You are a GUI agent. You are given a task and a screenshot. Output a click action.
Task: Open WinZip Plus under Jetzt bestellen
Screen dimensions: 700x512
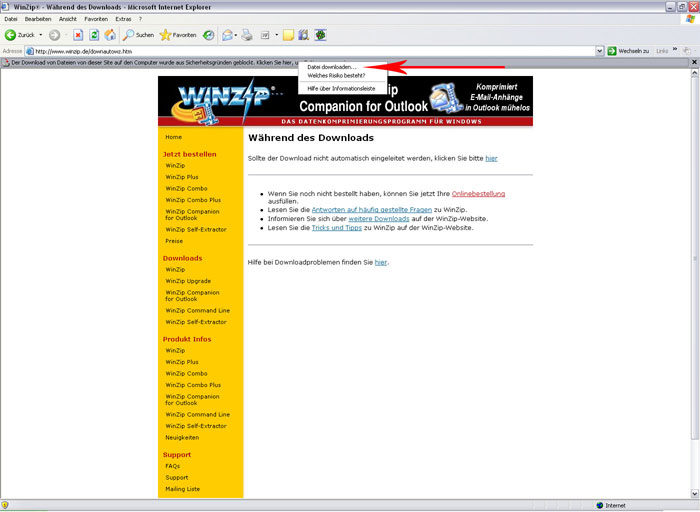click(x=182, y=177)
